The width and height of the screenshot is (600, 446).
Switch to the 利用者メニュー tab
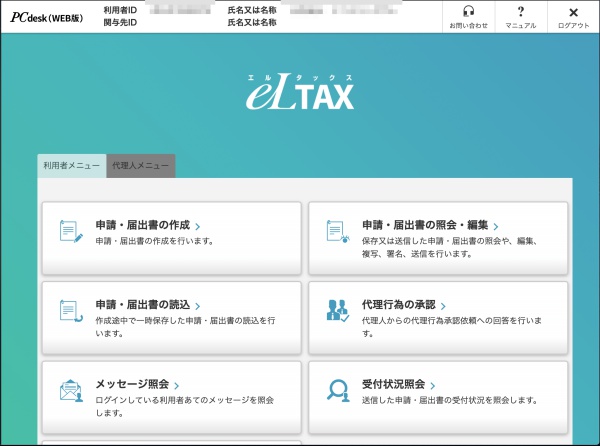coord(72,166)
